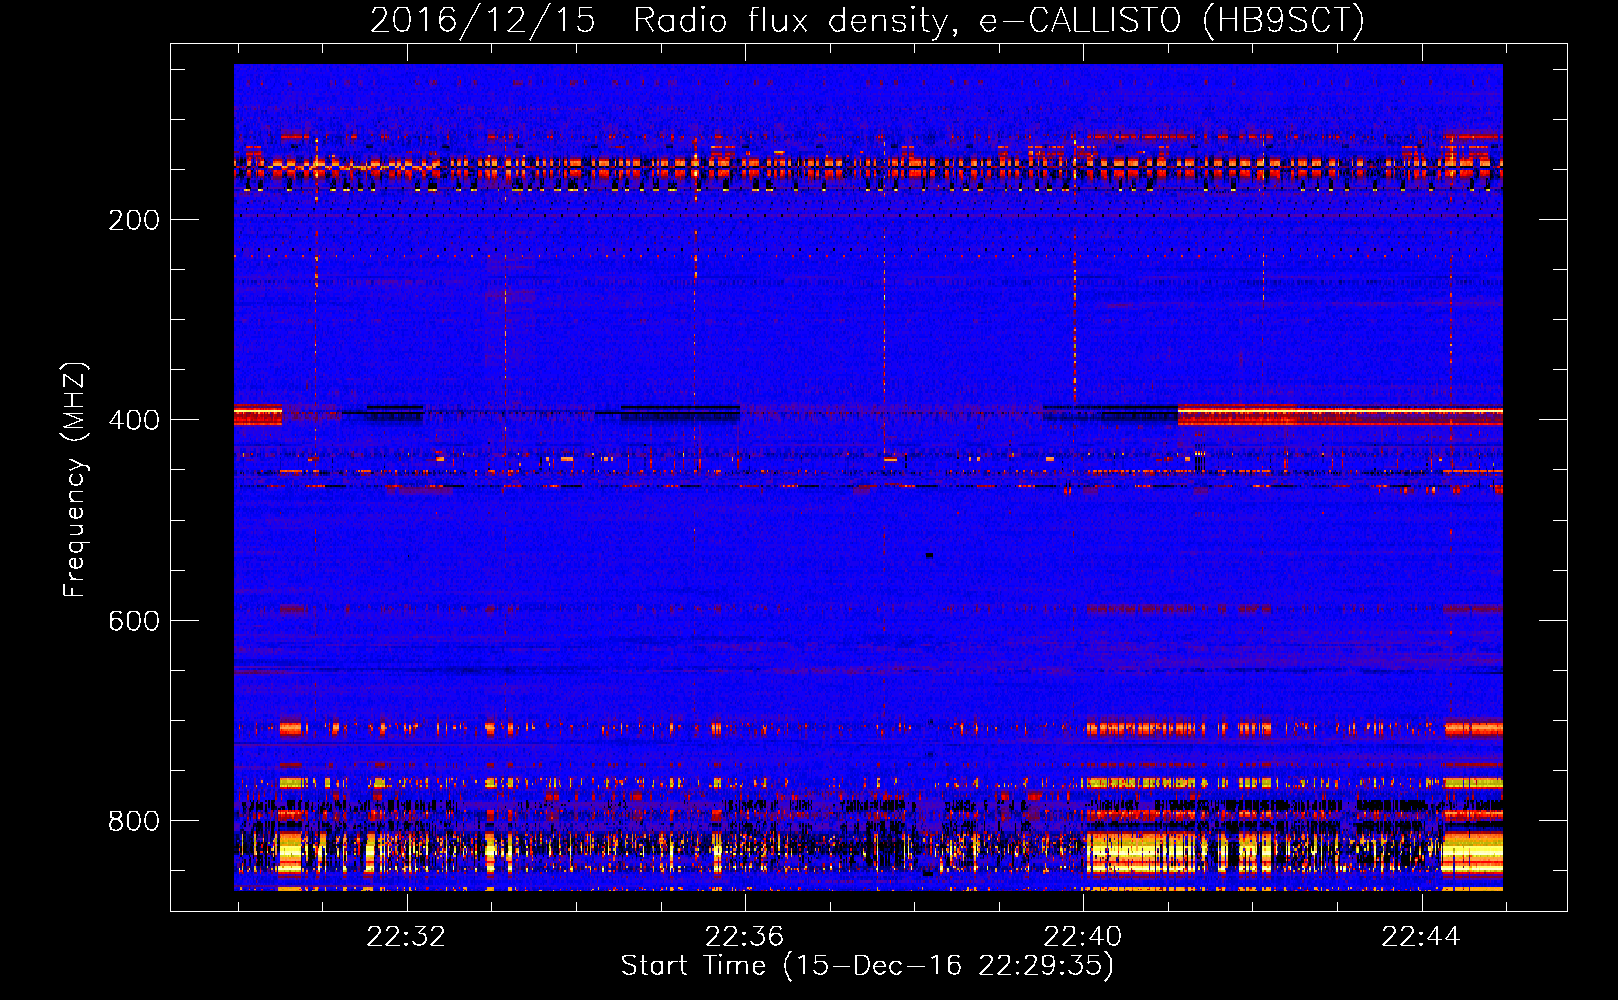Click the 200 frequency tick label

tap(134, 220)
